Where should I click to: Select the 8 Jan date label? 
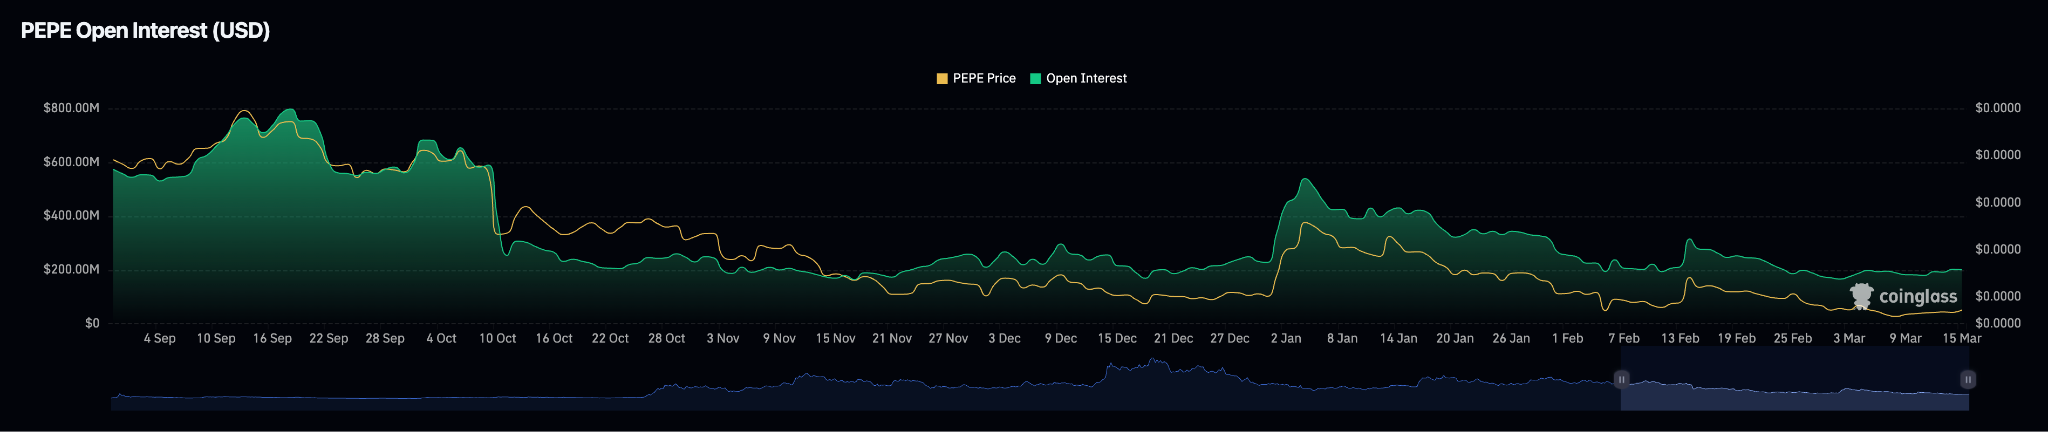point(1343,338)
